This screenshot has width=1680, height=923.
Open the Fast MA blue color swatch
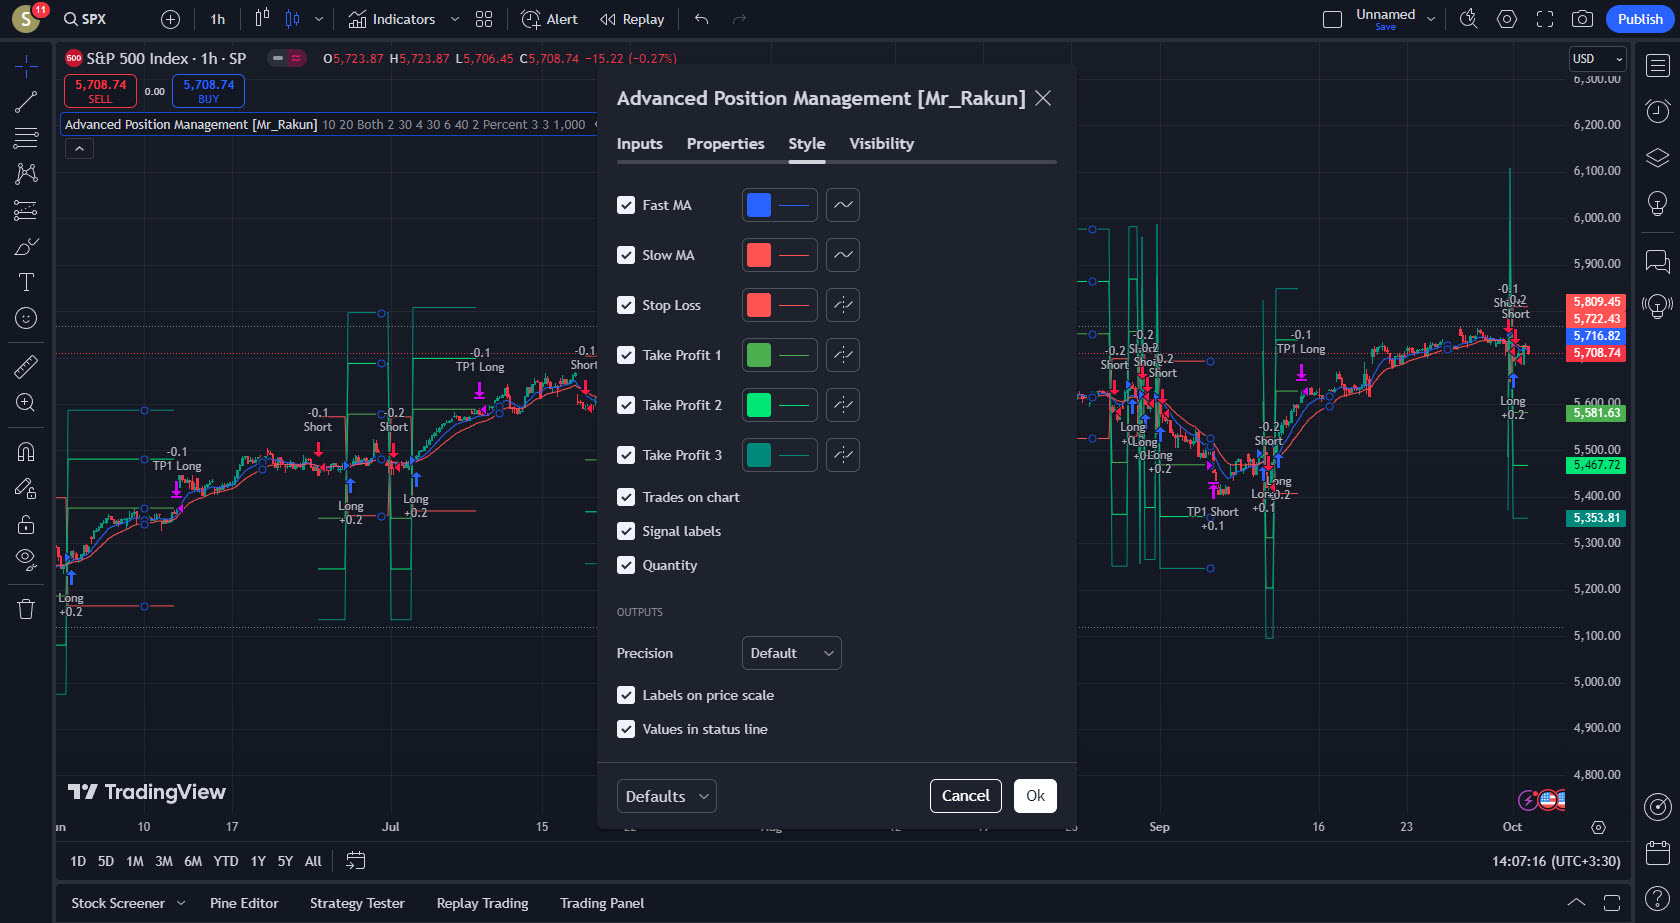759,205
